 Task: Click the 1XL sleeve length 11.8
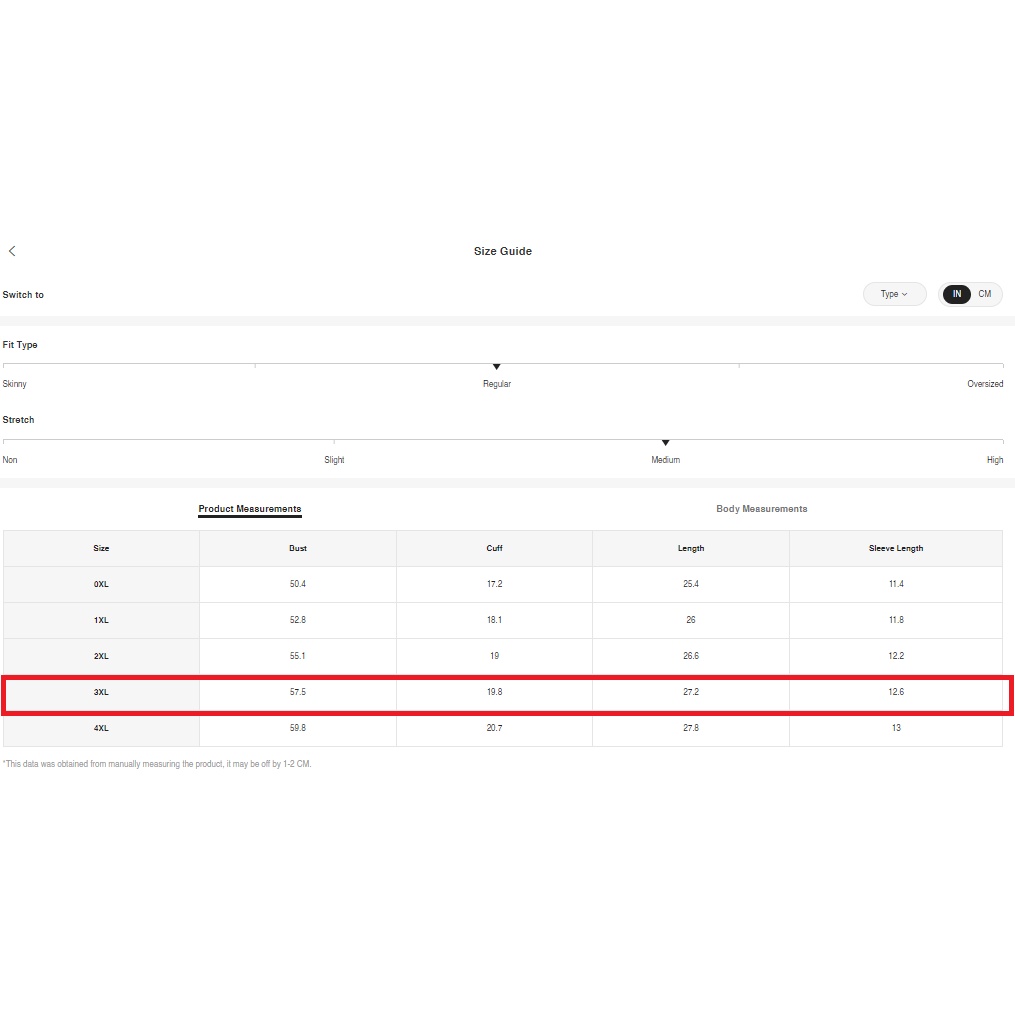coord(896,620)
